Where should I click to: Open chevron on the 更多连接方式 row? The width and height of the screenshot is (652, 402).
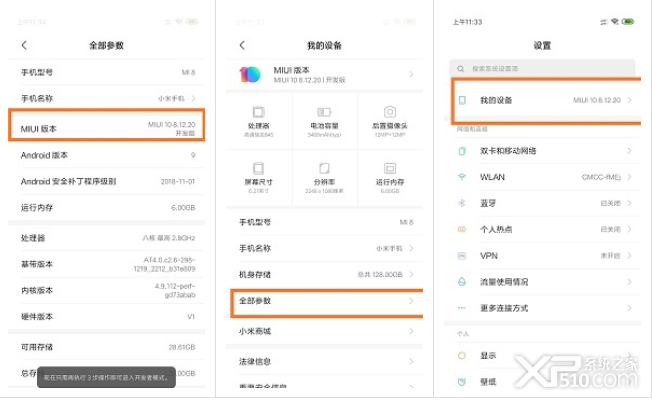point(630,308)
